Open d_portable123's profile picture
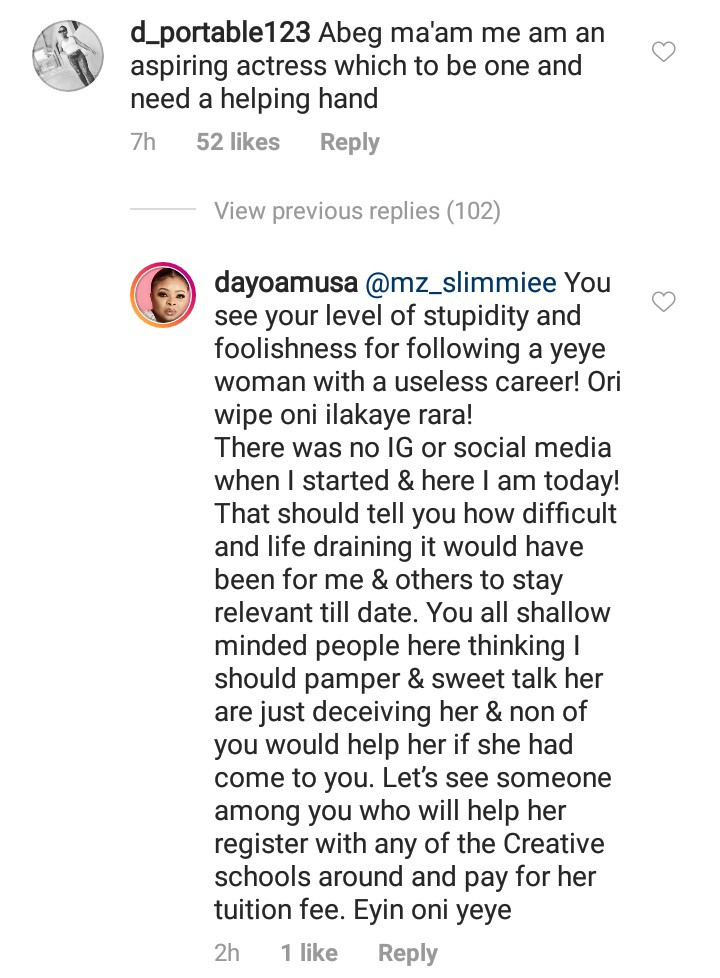This screenshot has width=720, height=978. 68,56
